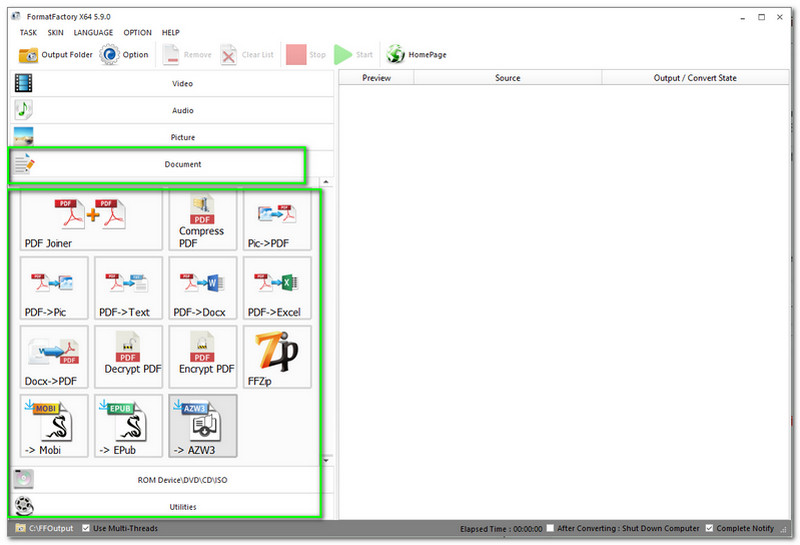Open the PDF->Pic converter
This screenshot has width=800, height=545.
[54, 288]
